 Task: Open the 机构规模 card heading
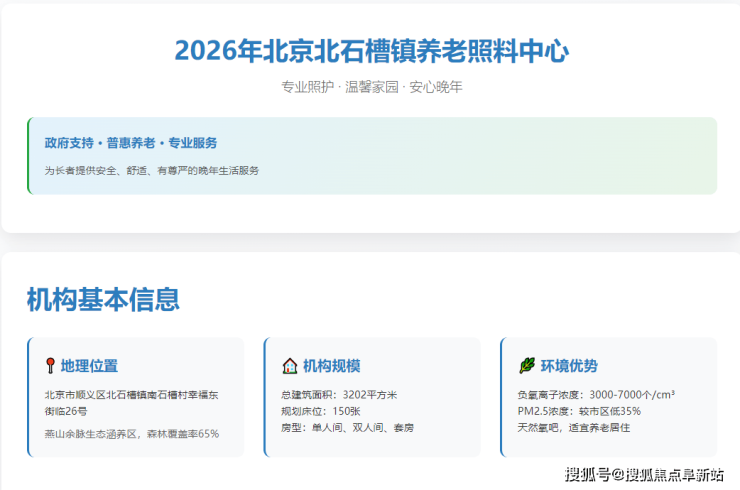tap(331, 366)
